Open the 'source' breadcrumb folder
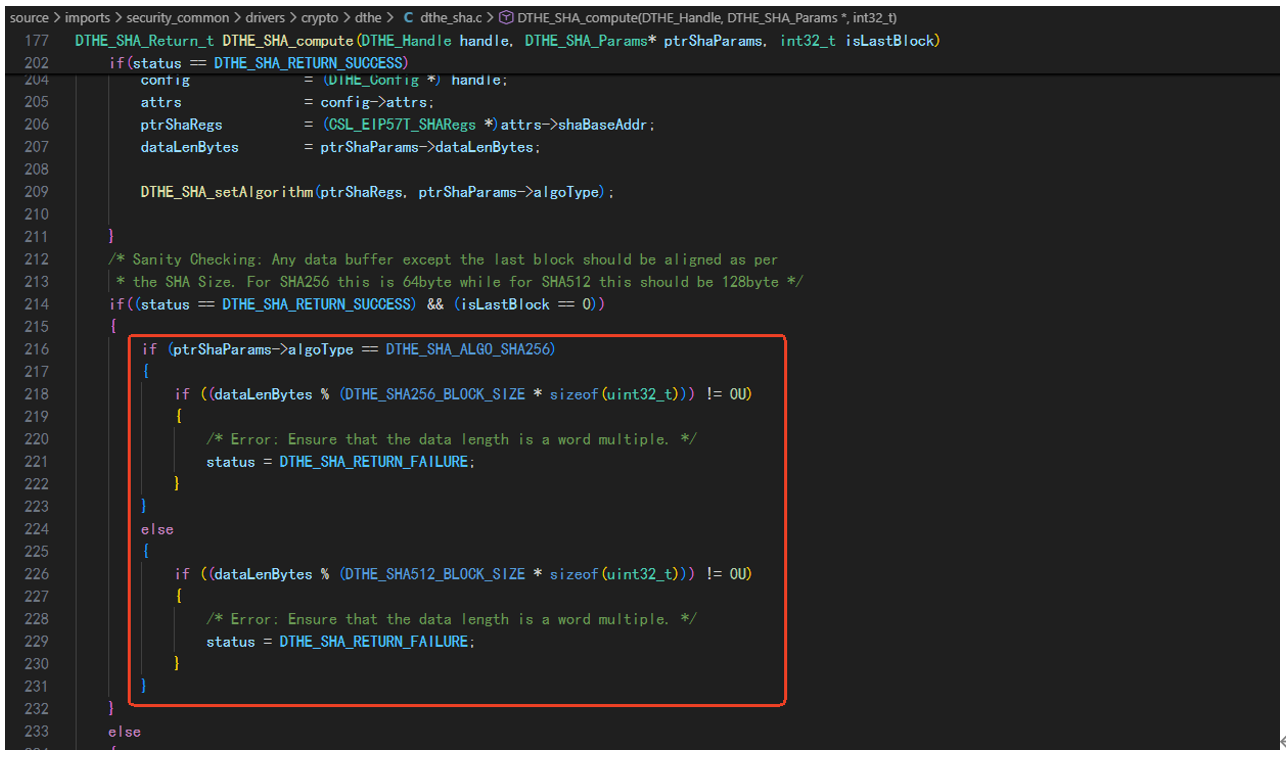 pos(29,18)
